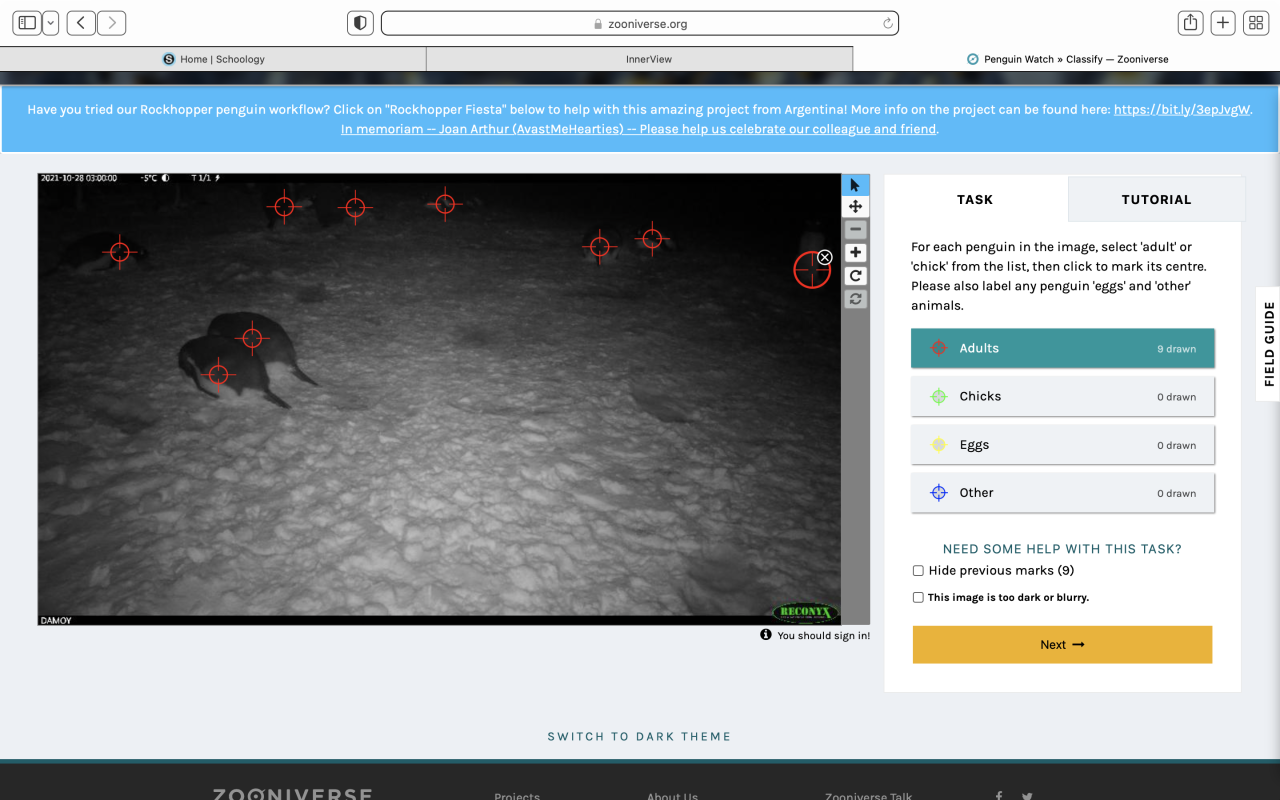
Task: Rotate the image with the rotate icon
Action: point(855,276)
